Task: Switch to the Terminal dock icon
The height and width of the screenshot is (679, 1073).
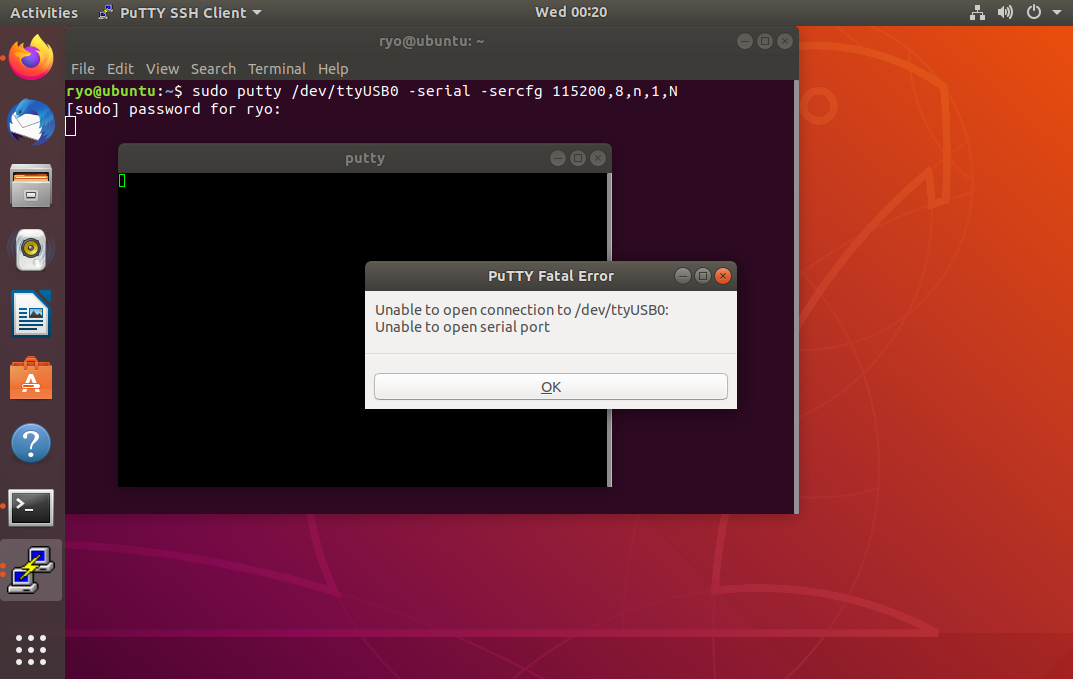Action: tap(31, 508)
